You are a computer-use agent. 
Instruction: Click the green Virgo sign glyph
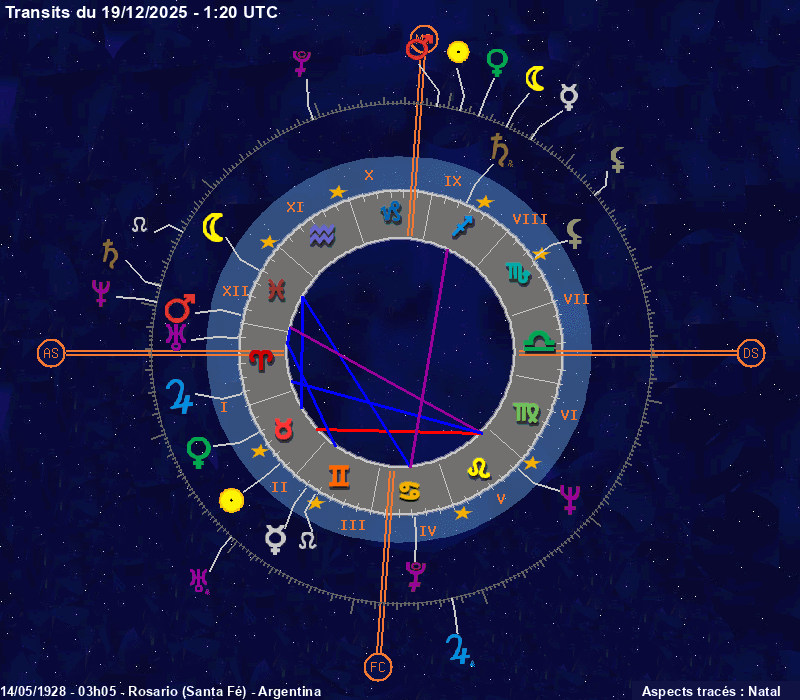click(524, 411)
